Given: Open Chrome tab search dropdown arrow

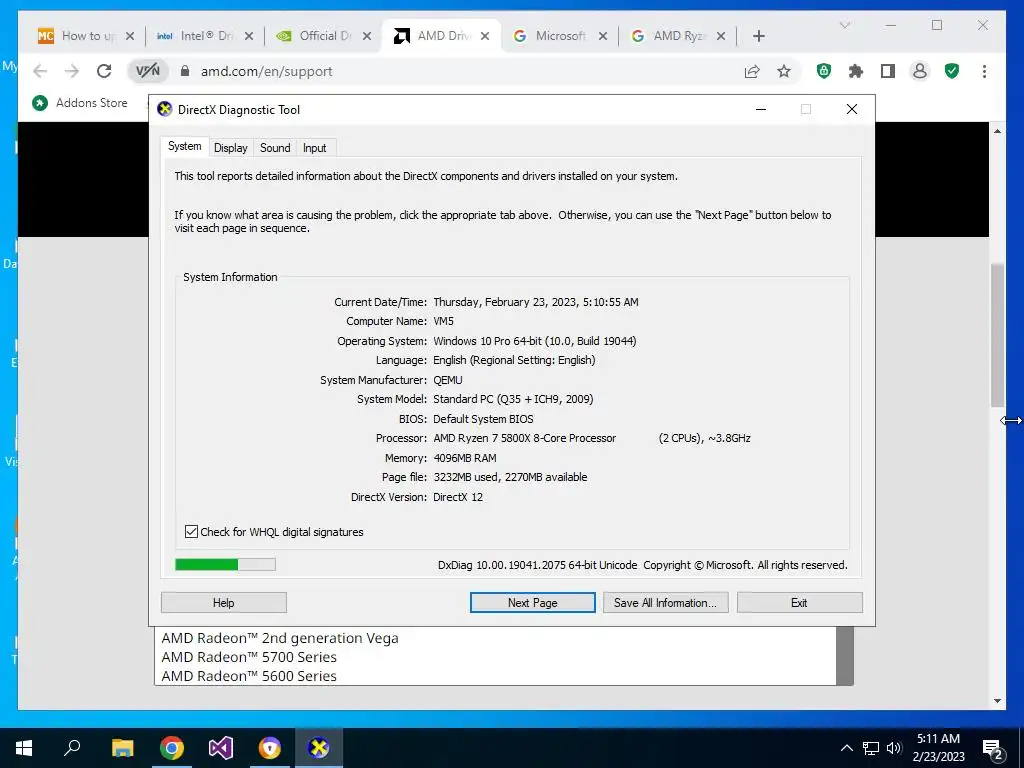Looking at the screenshot, I should (x=844, y=25).
